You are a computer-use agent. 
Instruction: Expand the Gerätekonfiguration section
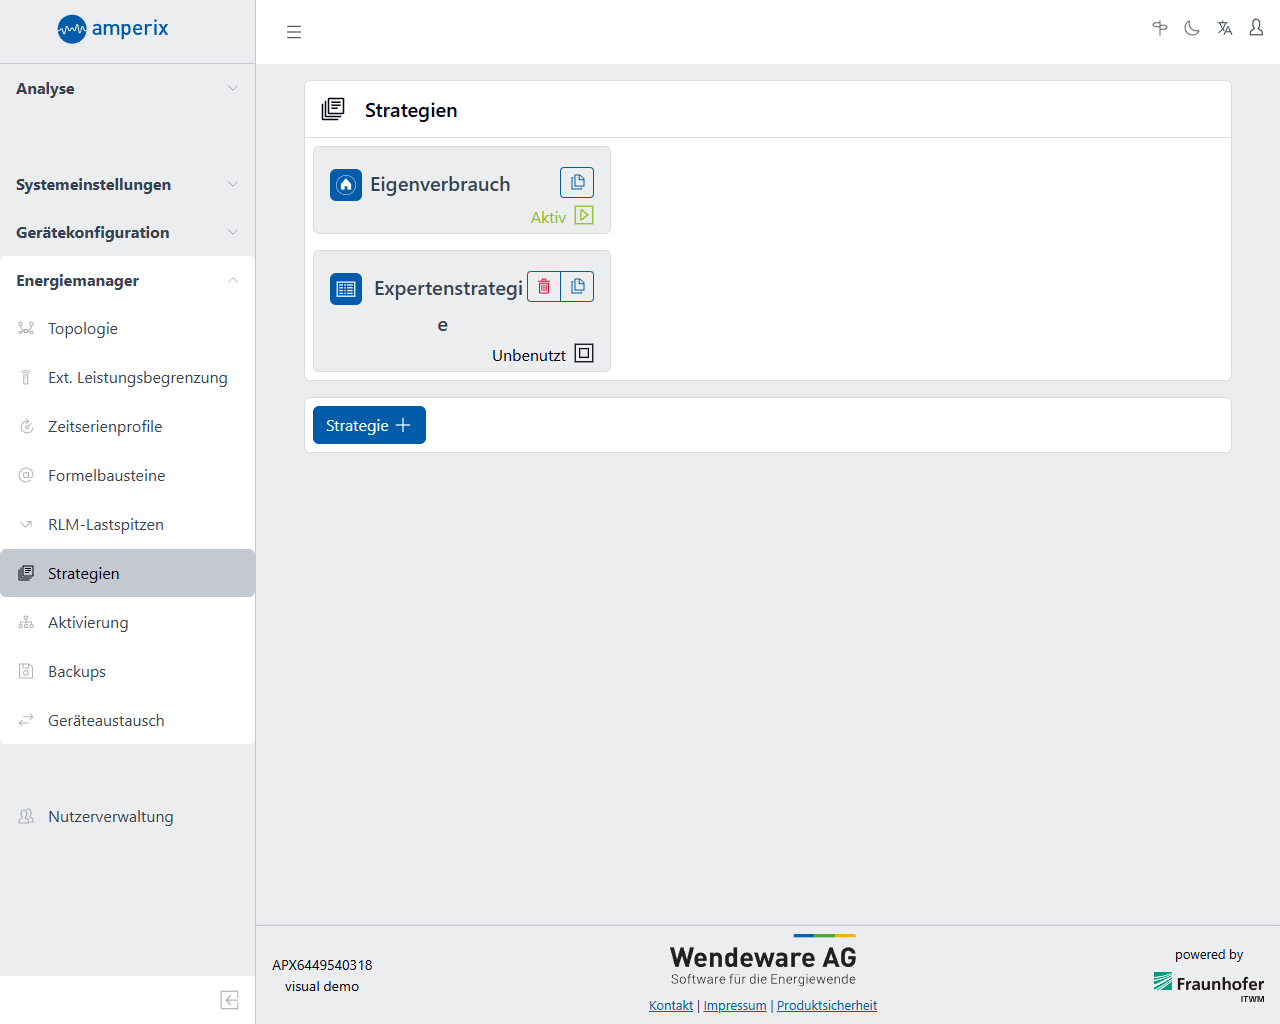127,232
